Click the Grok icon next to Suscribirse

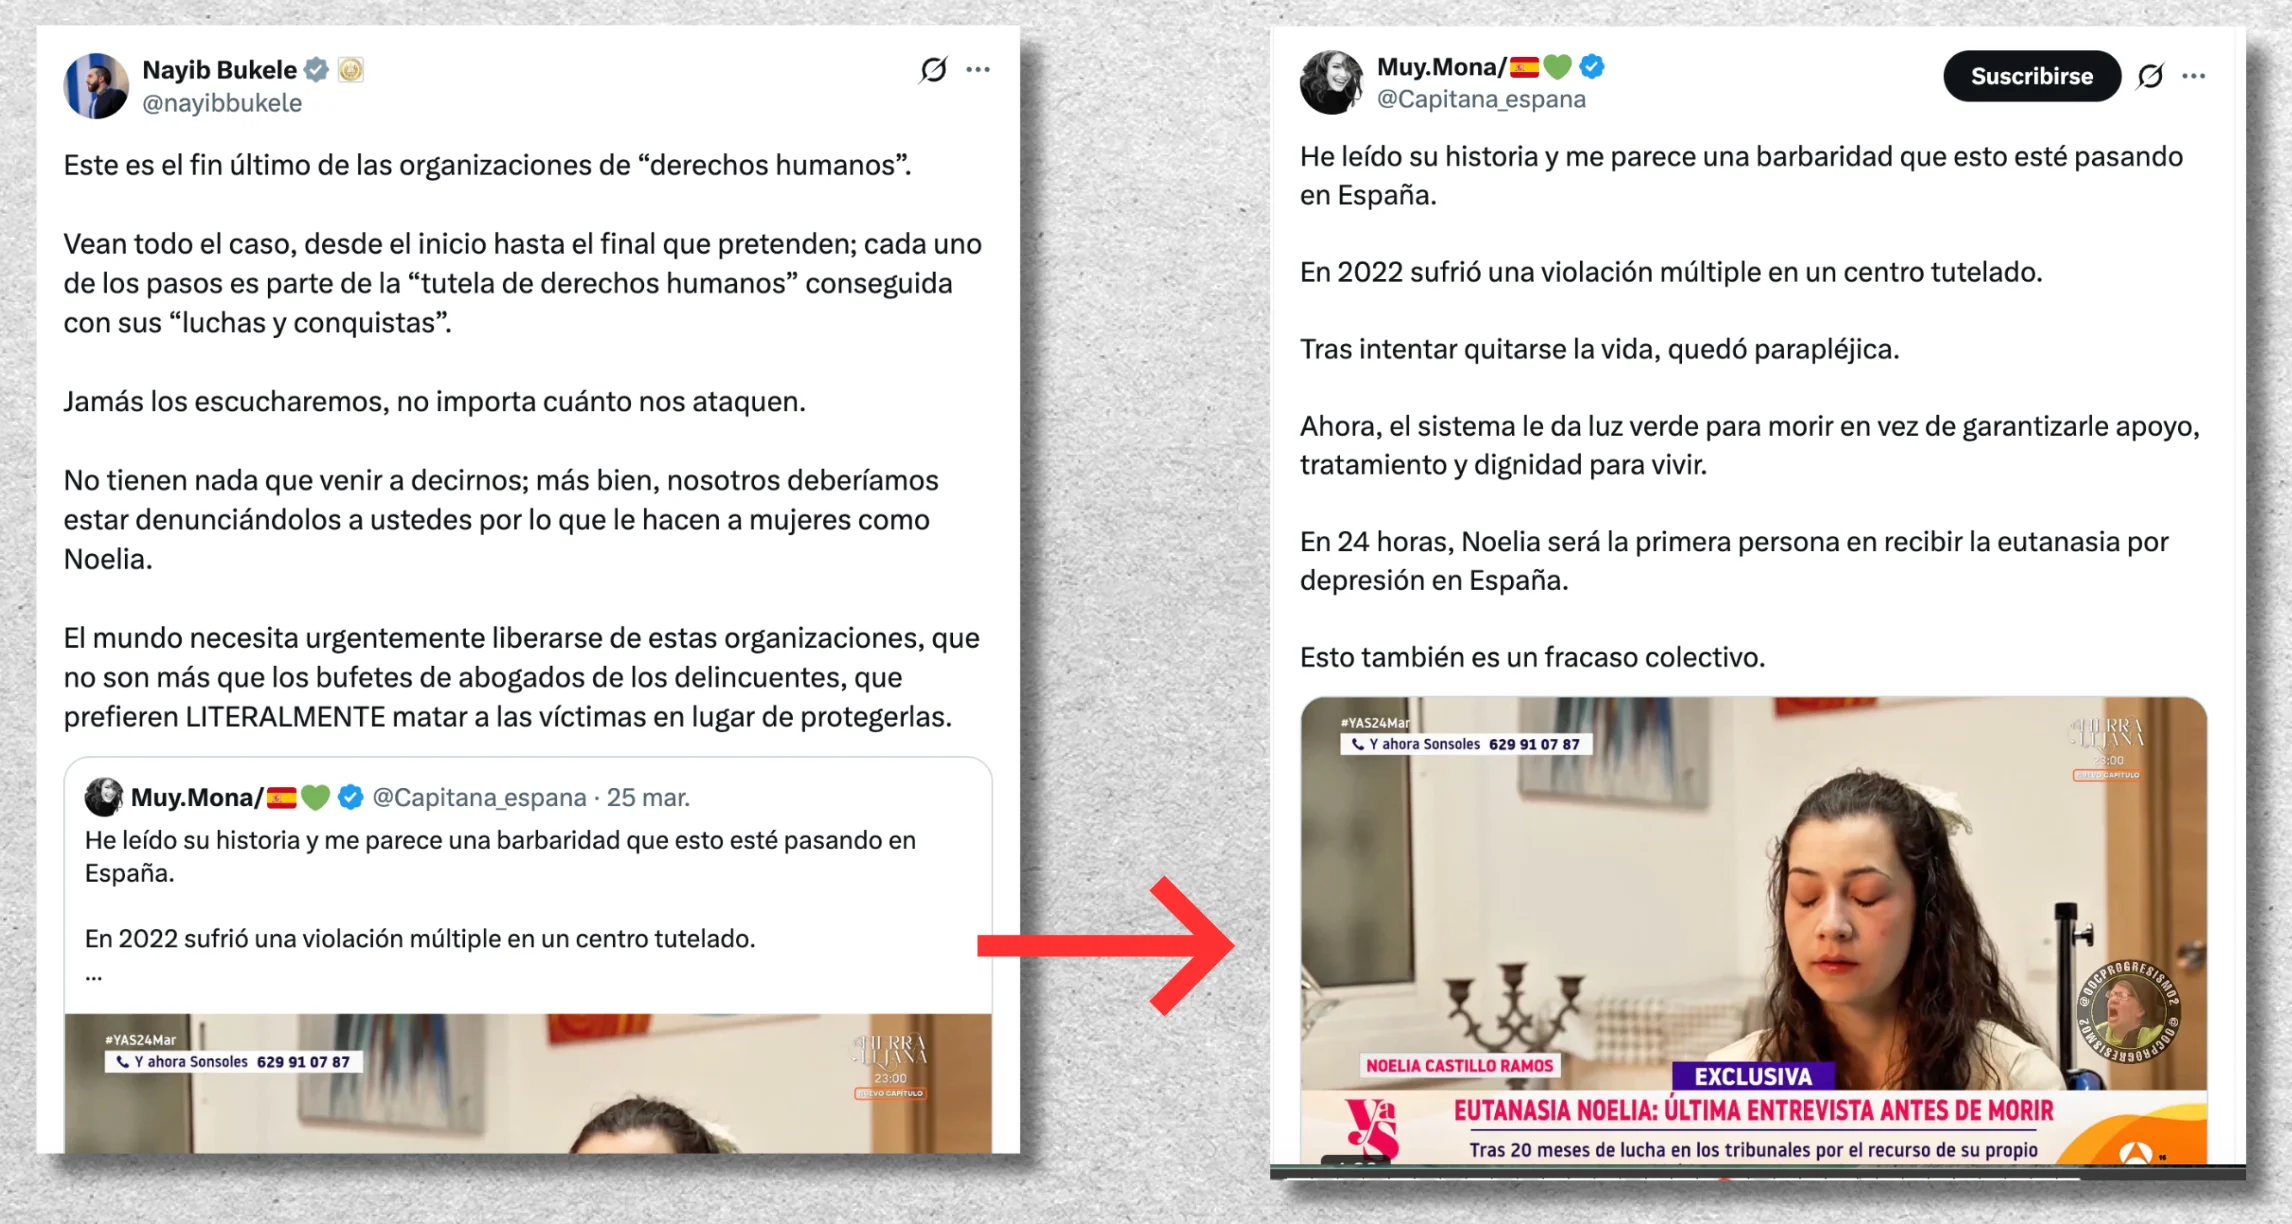pyautogui.click(x=2150, y=76)
